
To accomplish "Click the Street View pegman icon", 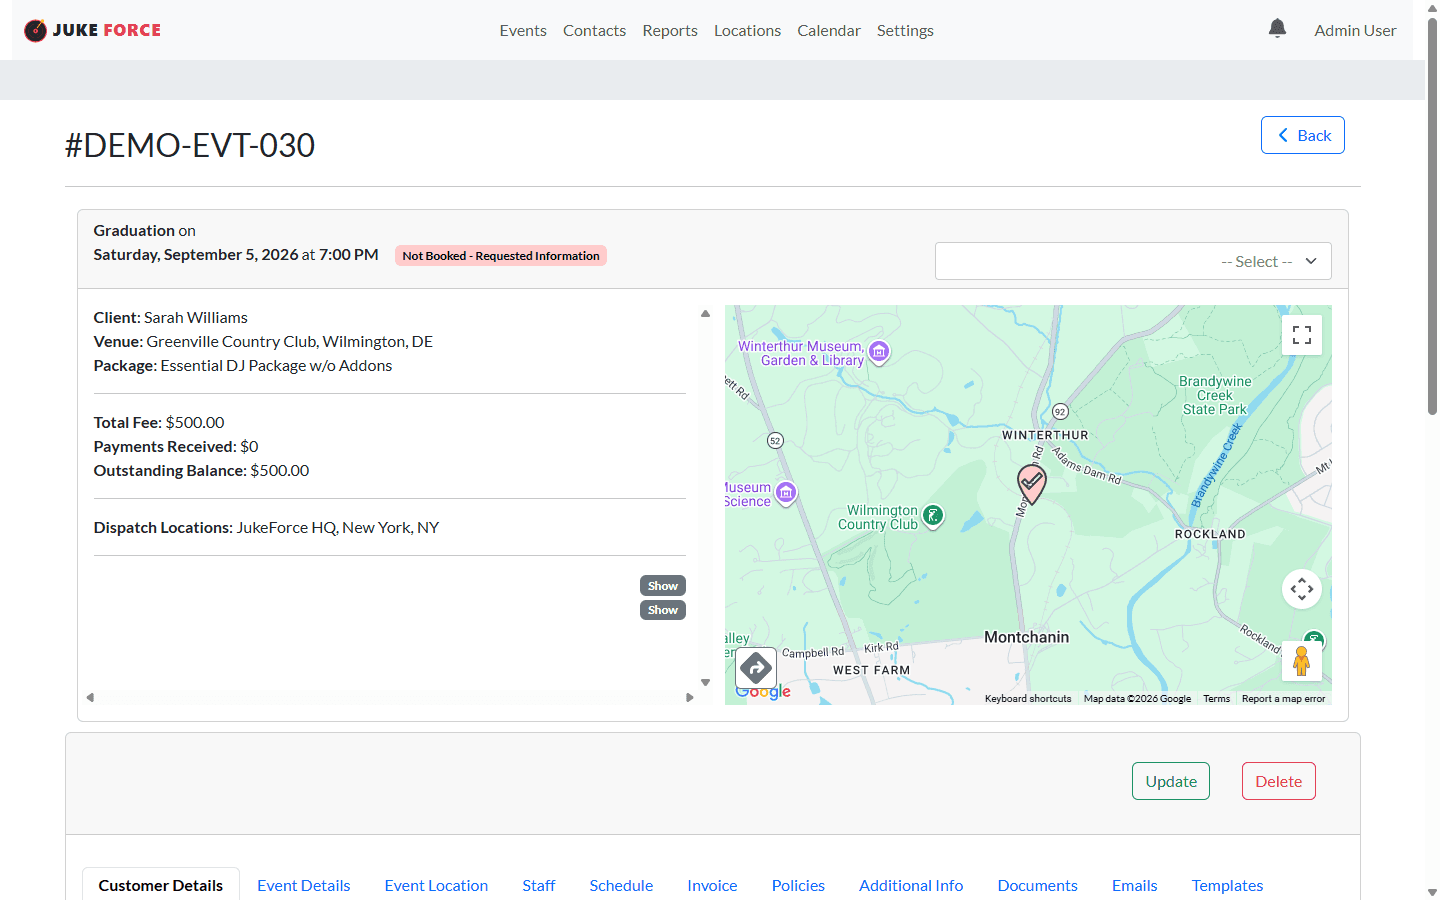I will [1301, 661].
